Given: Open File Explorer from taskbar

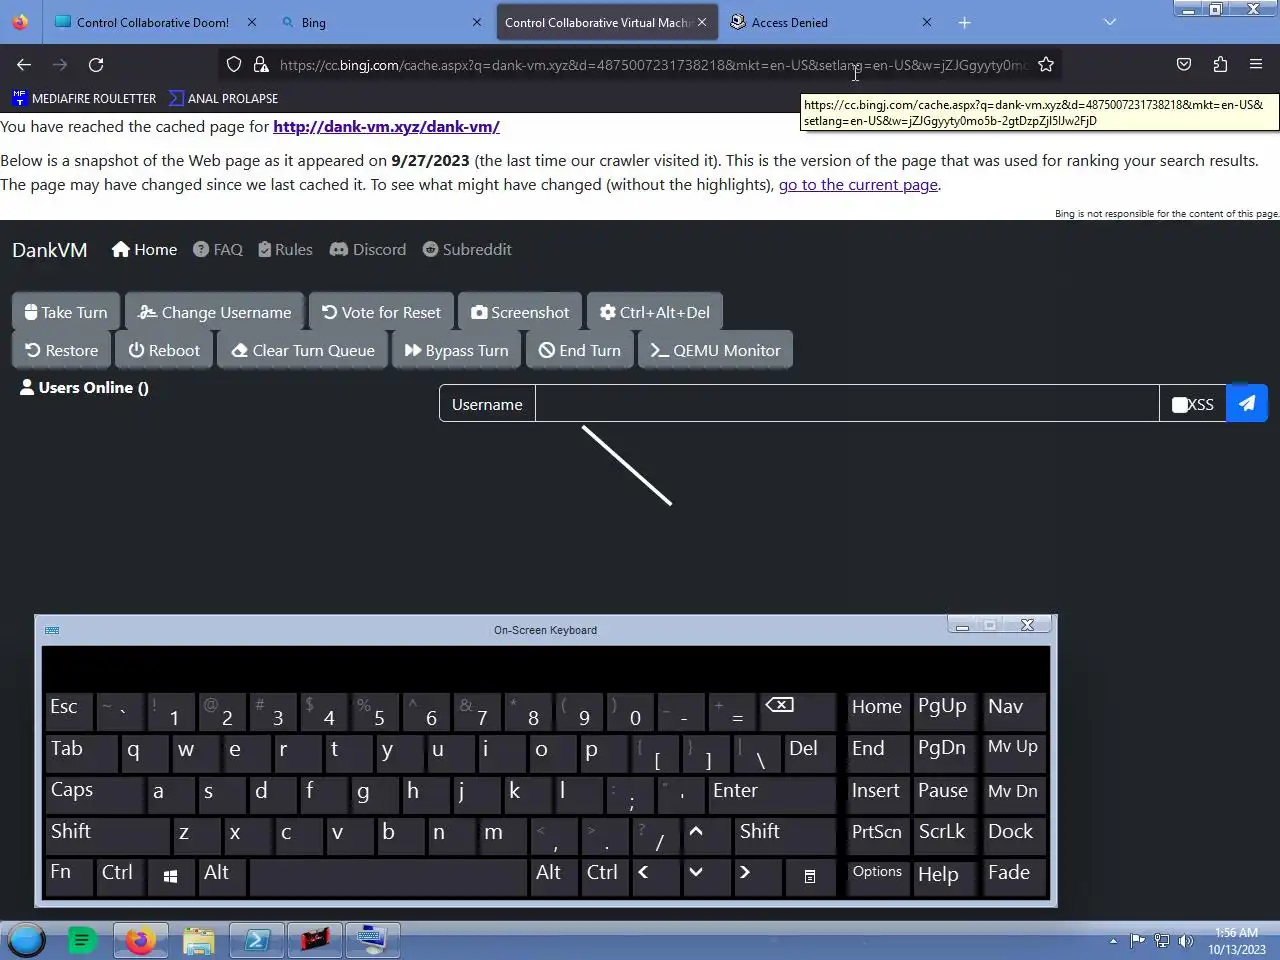Looking at the screenshot, I should click(x=198, y=940).
